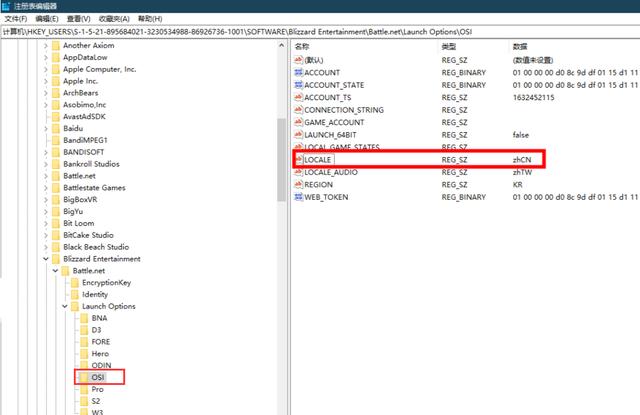Click the OSI folder icon in tree
The image size is (640, 415).
pyautogui.click(x=84, y=377)
